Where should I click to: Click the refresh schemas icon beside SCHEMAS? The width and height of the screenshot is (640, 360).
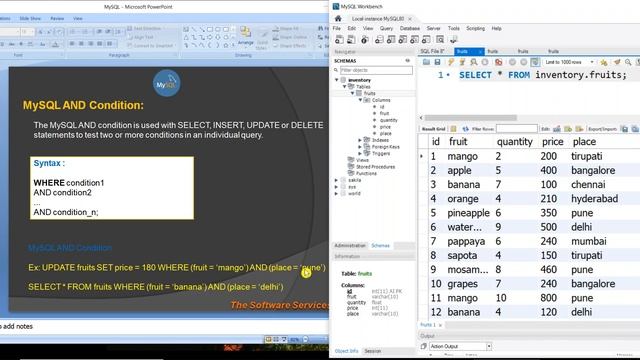point(407,61)
